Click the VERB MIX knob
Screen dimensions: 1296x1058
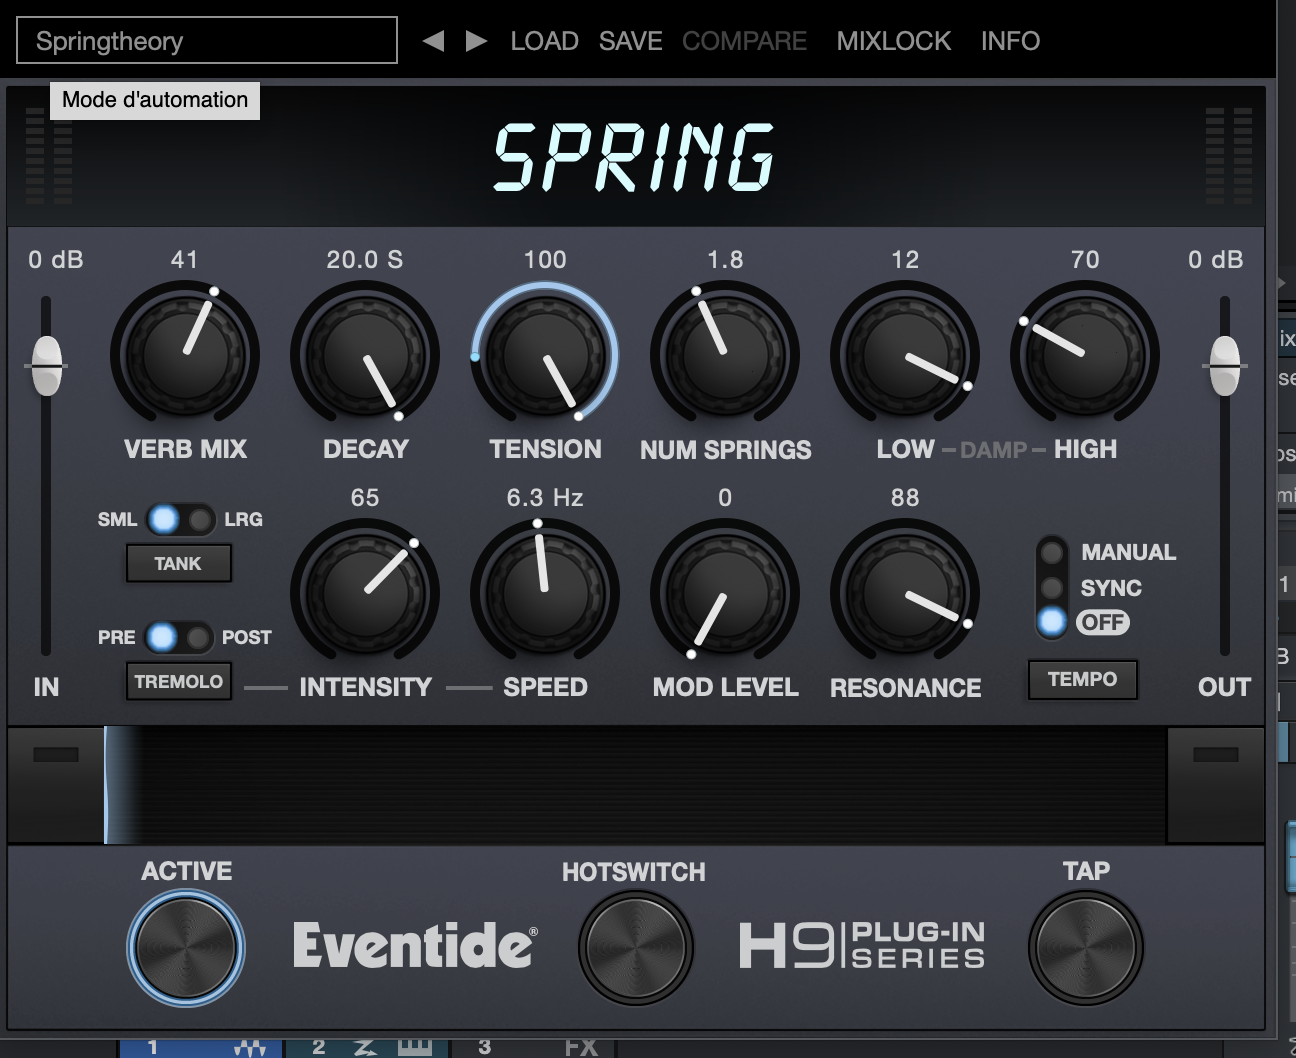(185, 355)
